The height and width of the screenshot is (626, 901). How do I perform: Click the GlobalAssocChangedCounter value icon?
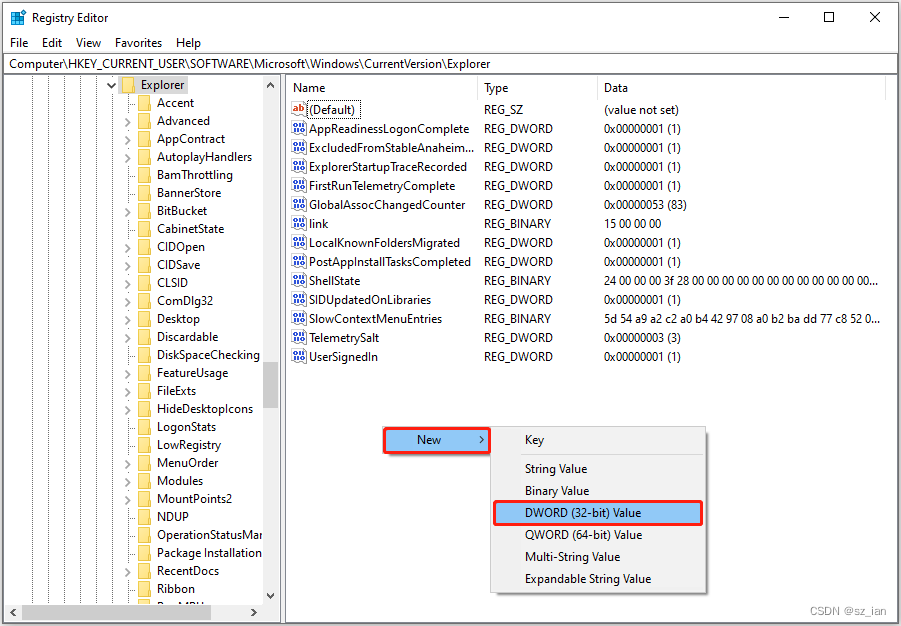(x=299, y=204)
